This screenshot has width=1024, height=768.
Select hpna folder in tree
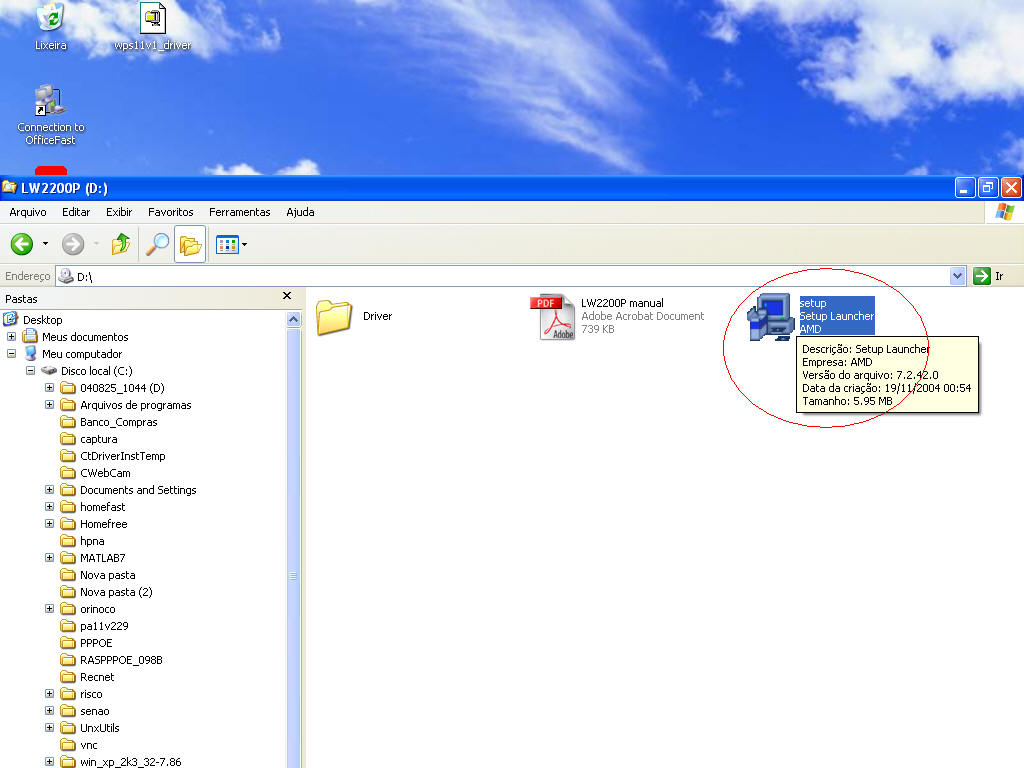point(92,541)
